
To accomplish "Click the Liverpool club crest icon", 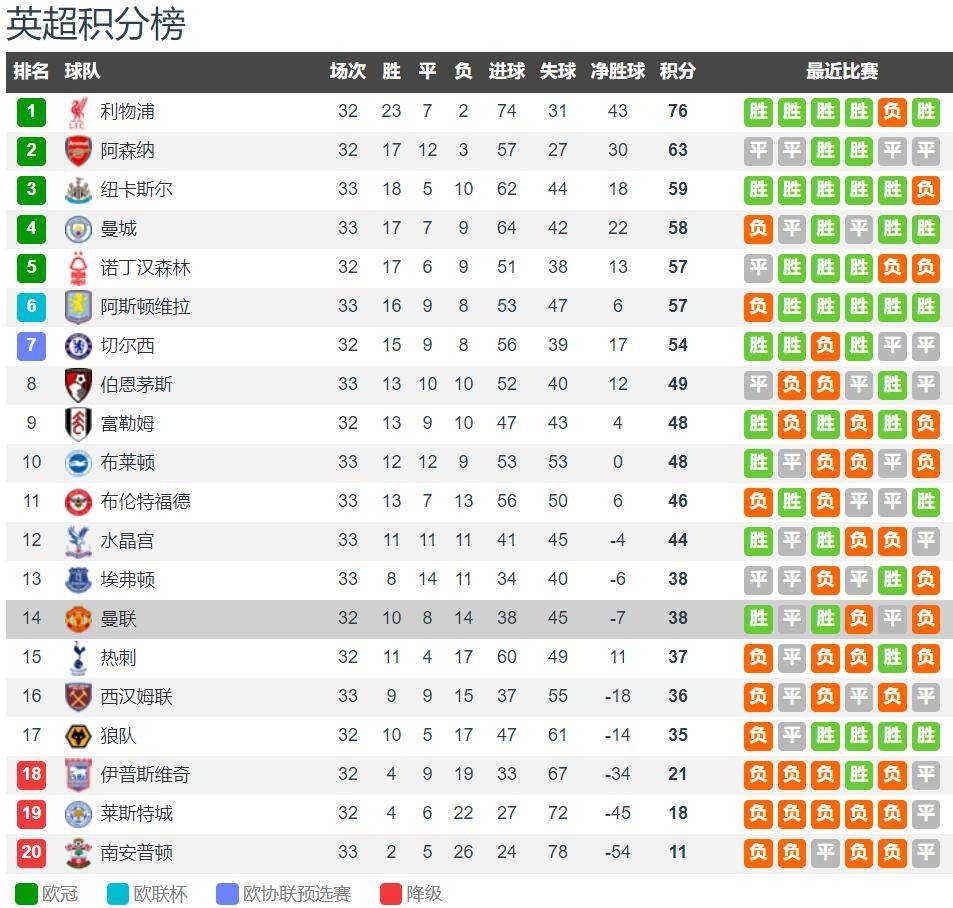I will 78,112.
